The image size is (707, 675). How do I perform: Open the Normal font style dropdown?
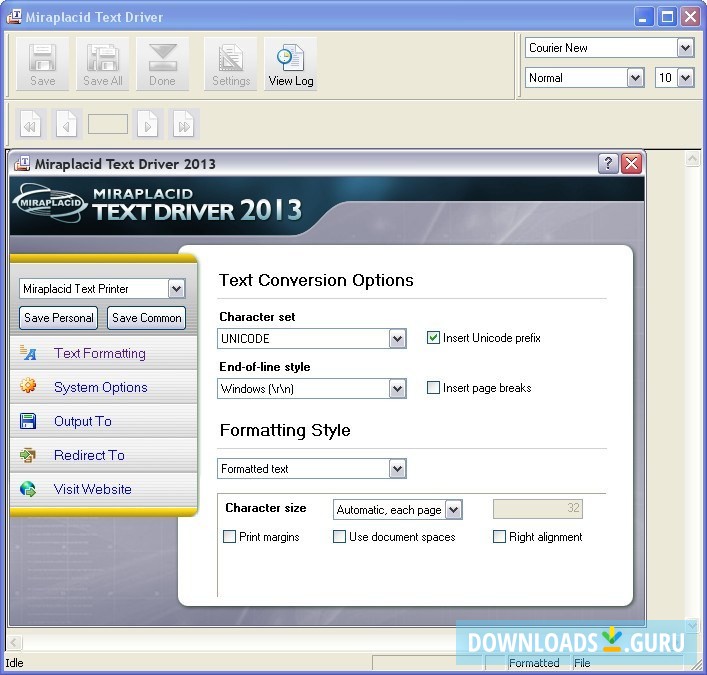635,78
